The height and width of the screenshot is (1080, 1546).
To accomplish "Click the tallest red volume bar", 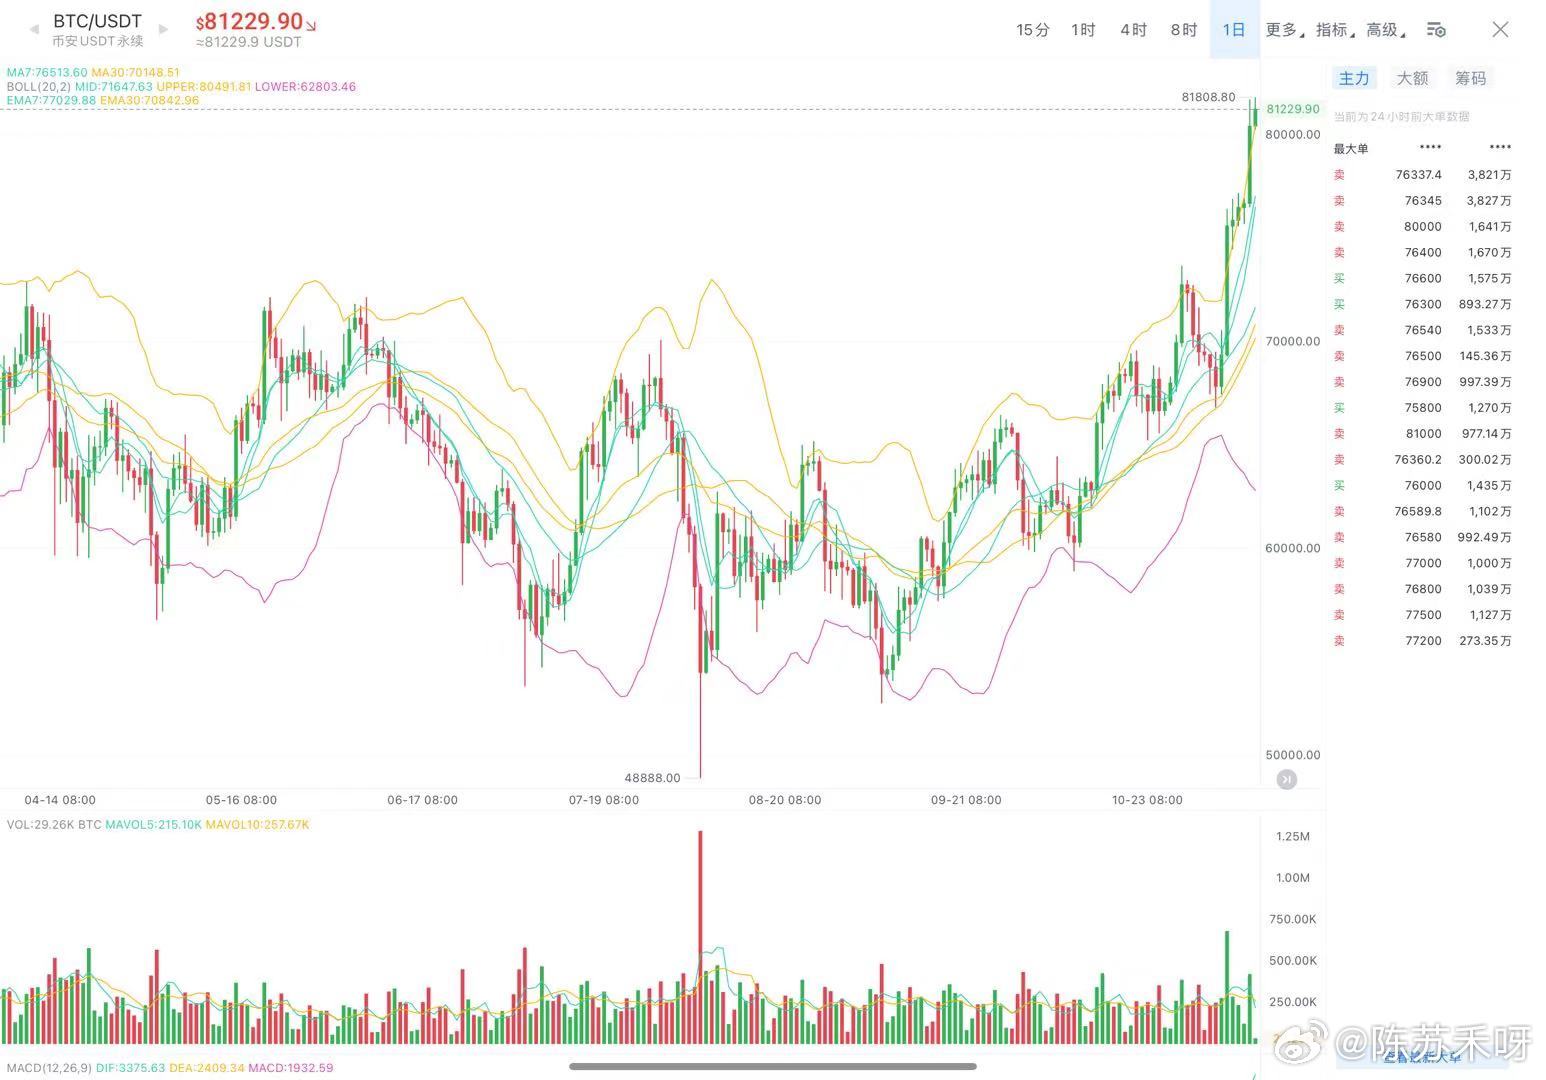I will tap(700, 937).
